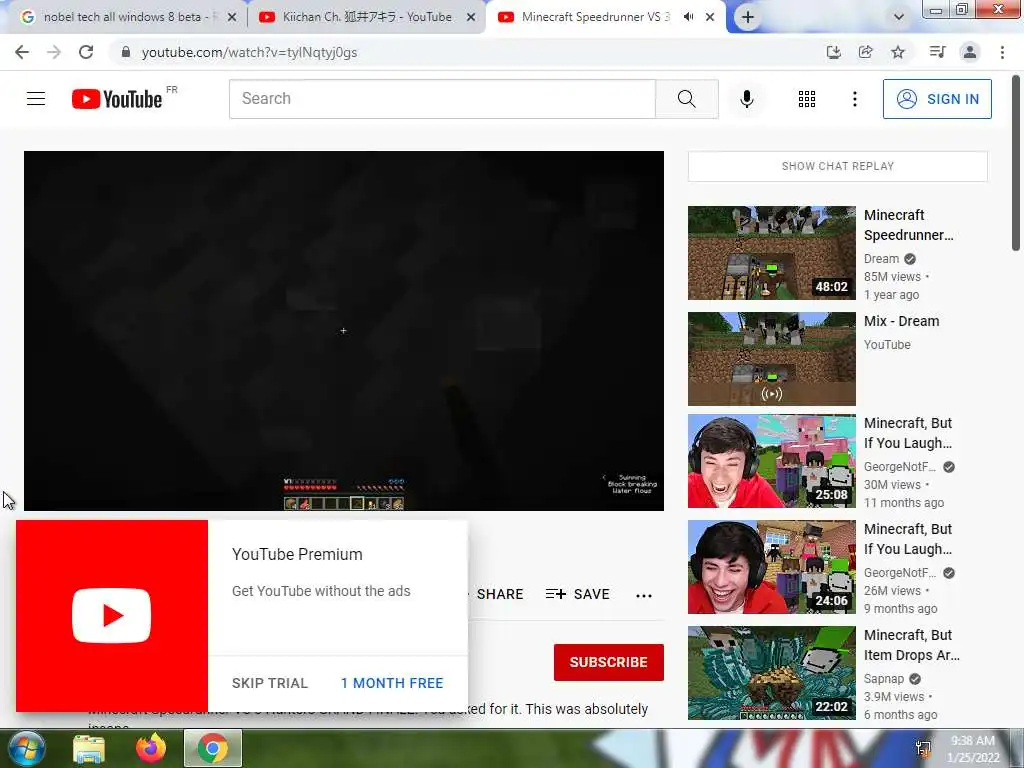
Task: Open the Mix - Dream playlist thumbnail
Action: point(772,359)
